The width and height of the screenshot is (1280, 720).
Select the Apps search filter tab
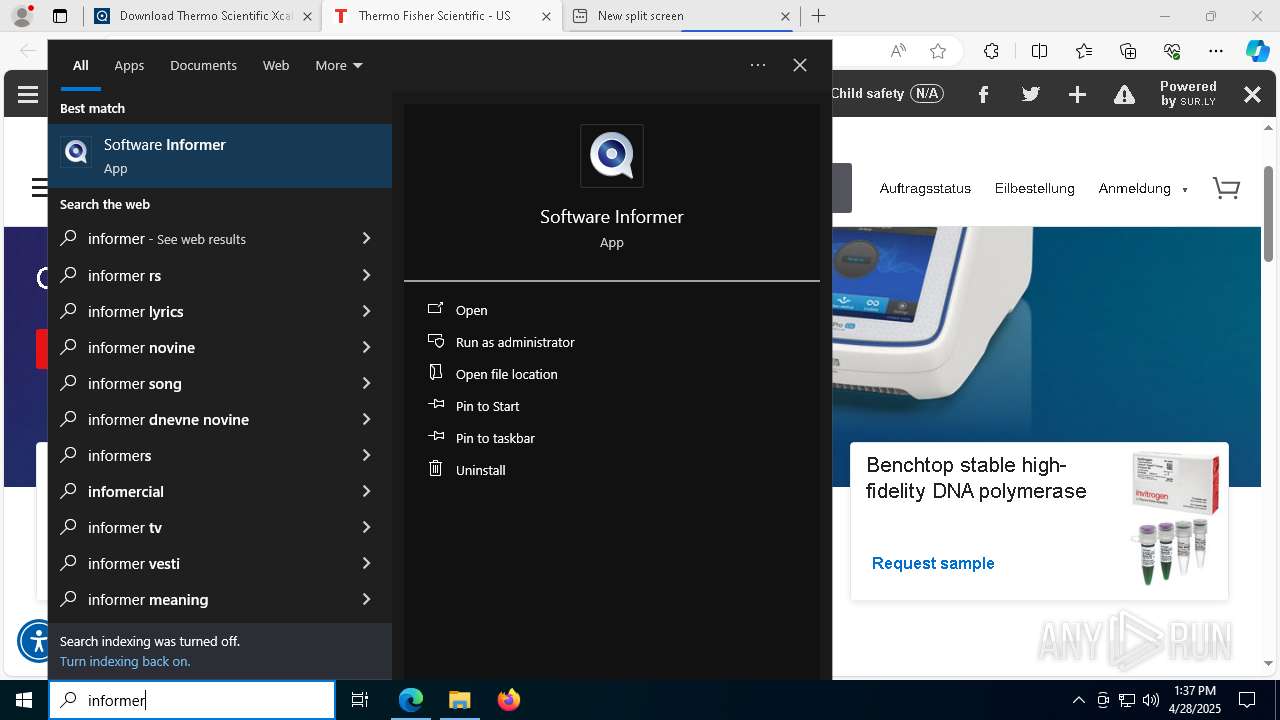pos(129,65)
